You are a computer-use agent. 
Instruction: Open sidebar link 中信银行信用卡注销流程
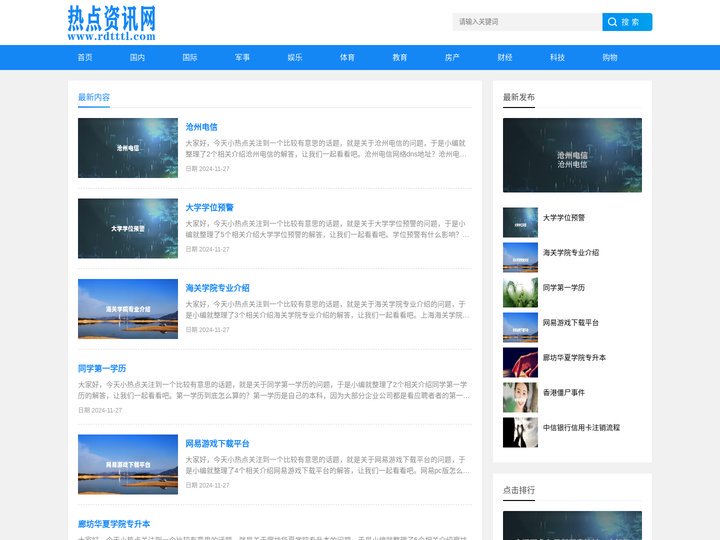click(x=581, y=428)
